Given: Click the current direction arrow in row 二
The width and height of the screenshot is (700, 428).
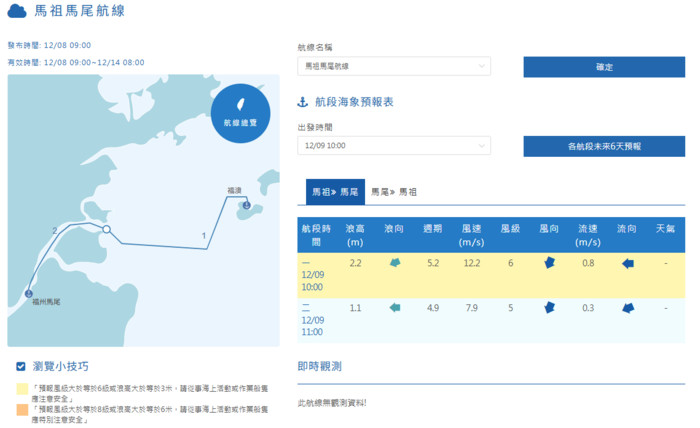Looking at the screenshot, I should click(x=627, y=308).
